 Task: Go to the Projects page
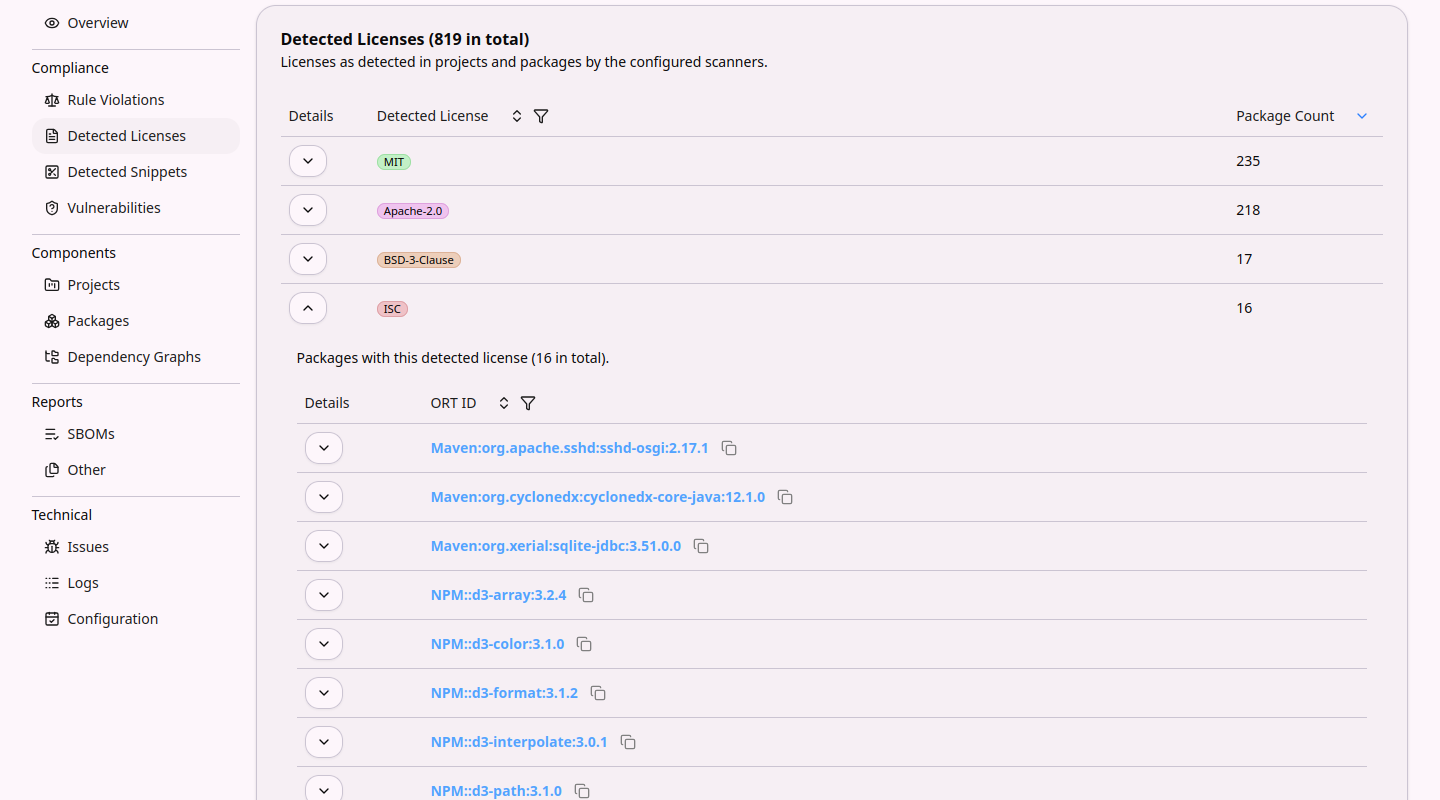136,285
